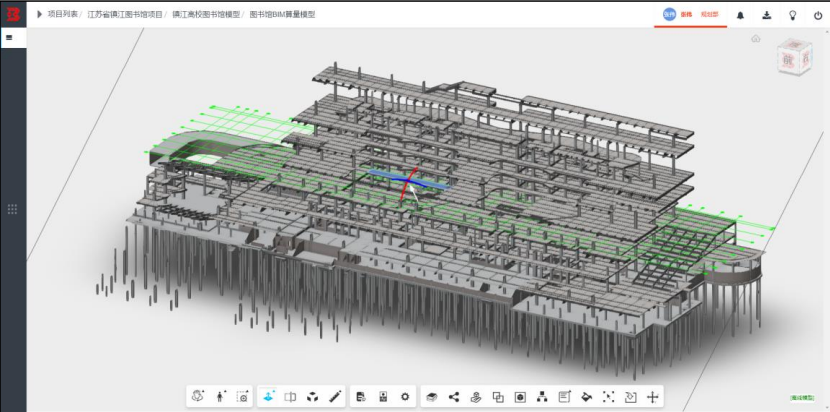Select the orbit rotate tool
Screen dimensions: 830x412
coord(198,396)
